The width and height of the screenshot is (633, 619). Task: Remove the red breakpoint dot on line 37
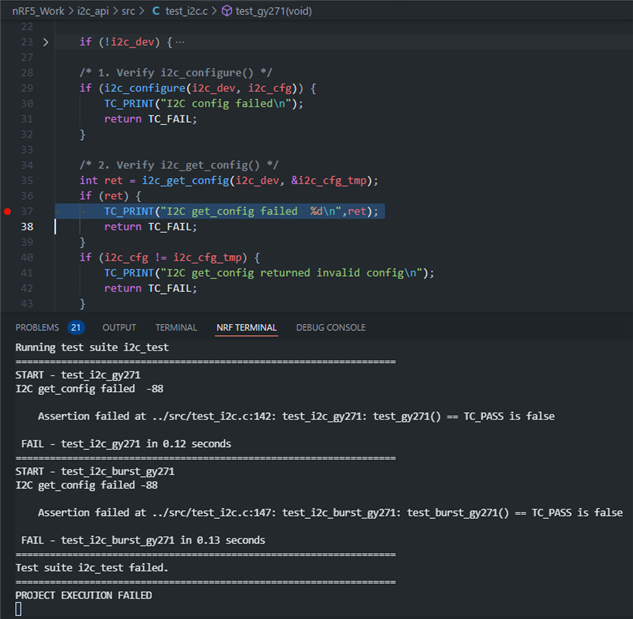click(7, 211)
